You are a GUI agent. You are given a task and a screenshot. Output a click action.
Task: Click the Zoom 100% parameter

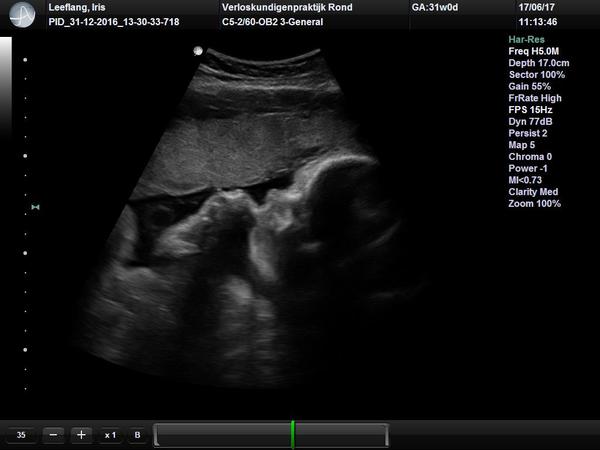tap(535, 203)
